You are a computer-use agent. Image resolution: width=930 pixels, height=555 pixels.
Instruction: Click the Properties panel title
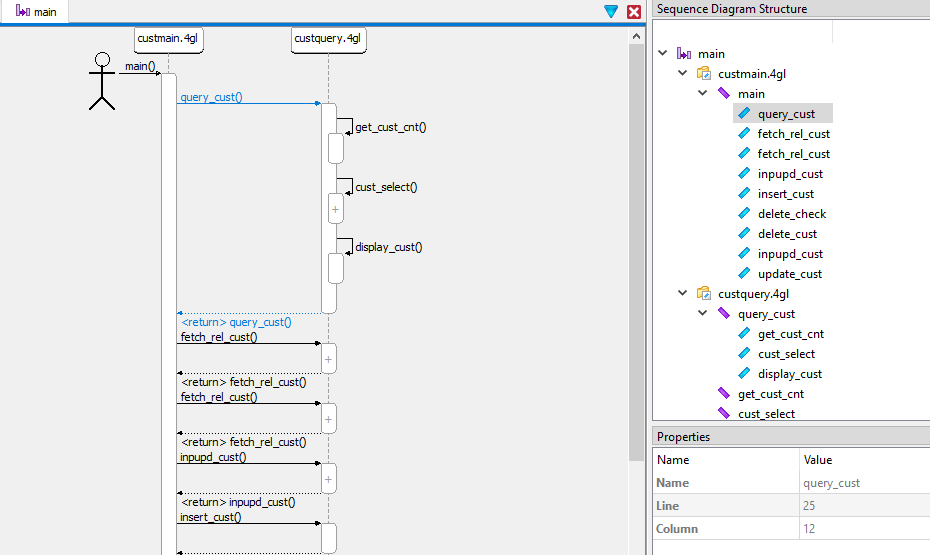[683, 437]
